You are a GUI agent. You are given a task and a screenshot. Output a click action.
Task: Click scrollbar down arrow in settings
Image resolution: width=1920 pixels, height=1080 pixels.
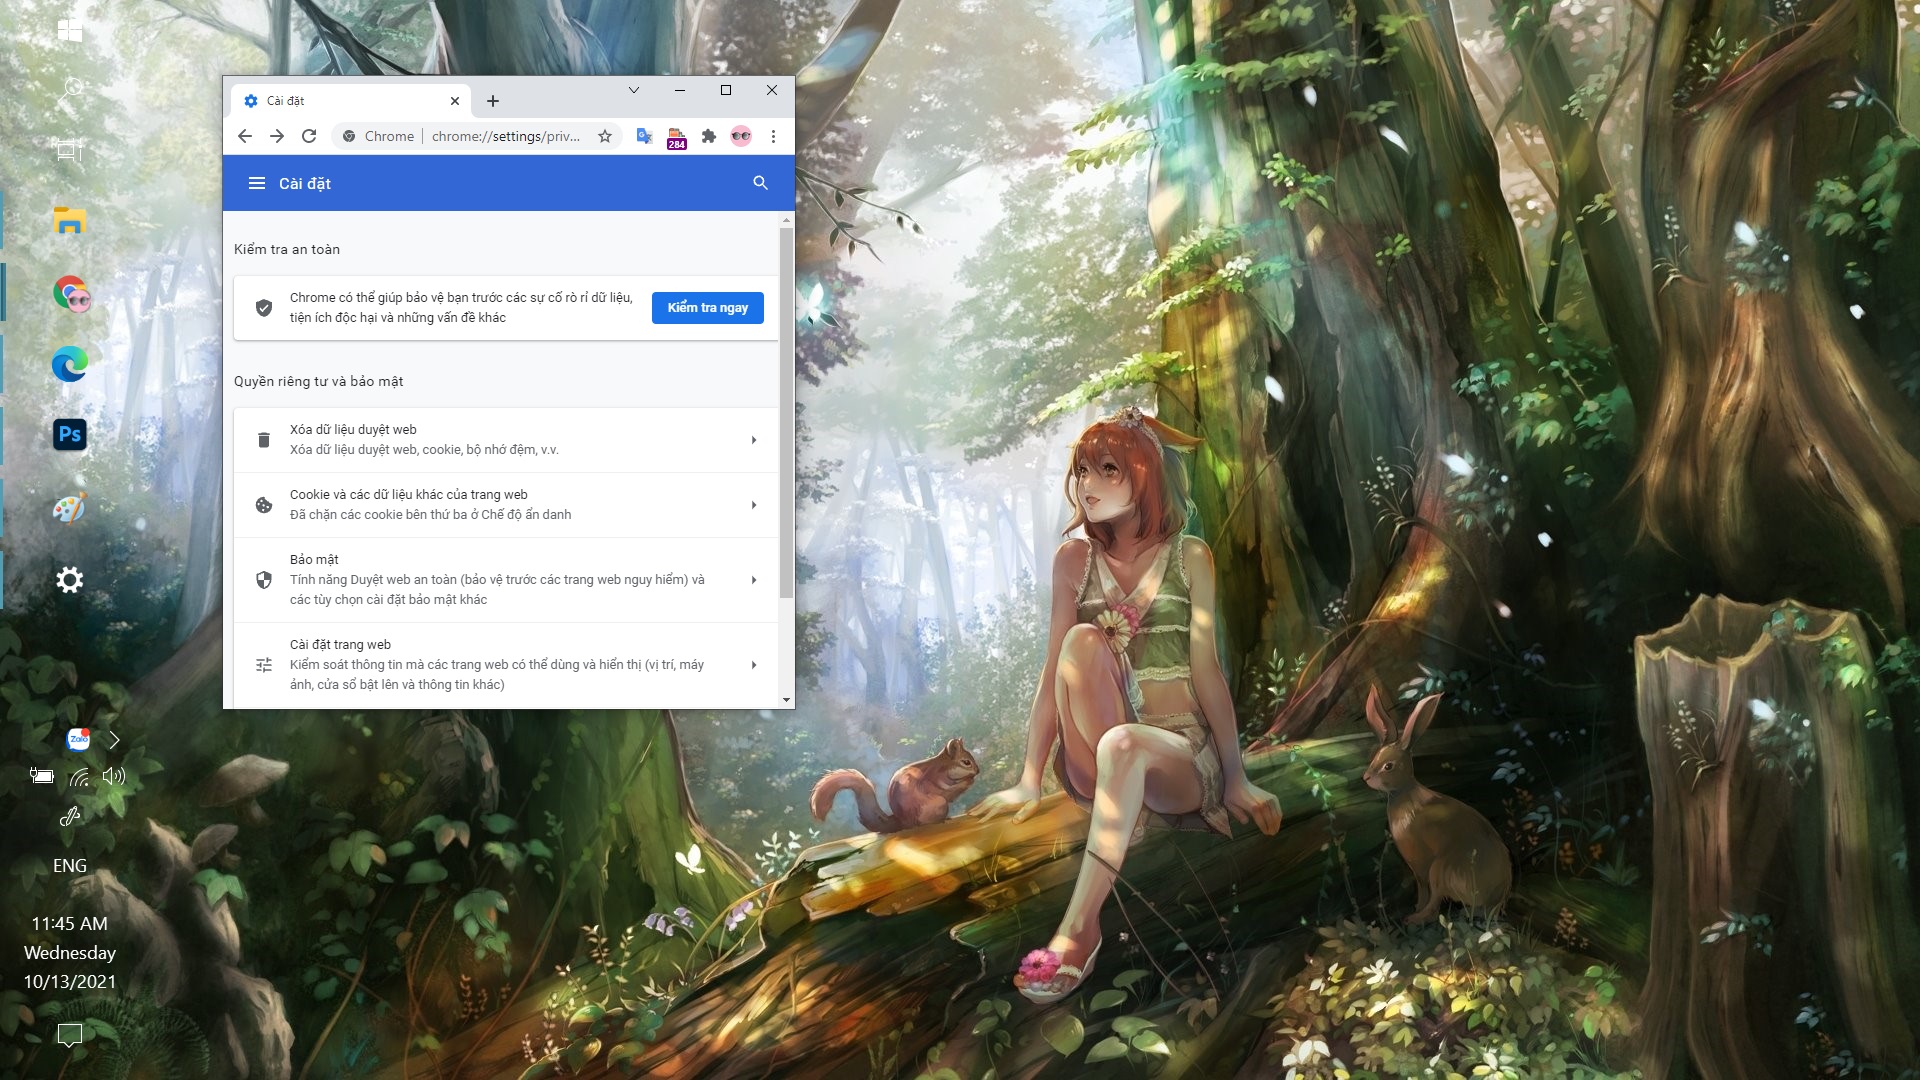tap(786, 700)
